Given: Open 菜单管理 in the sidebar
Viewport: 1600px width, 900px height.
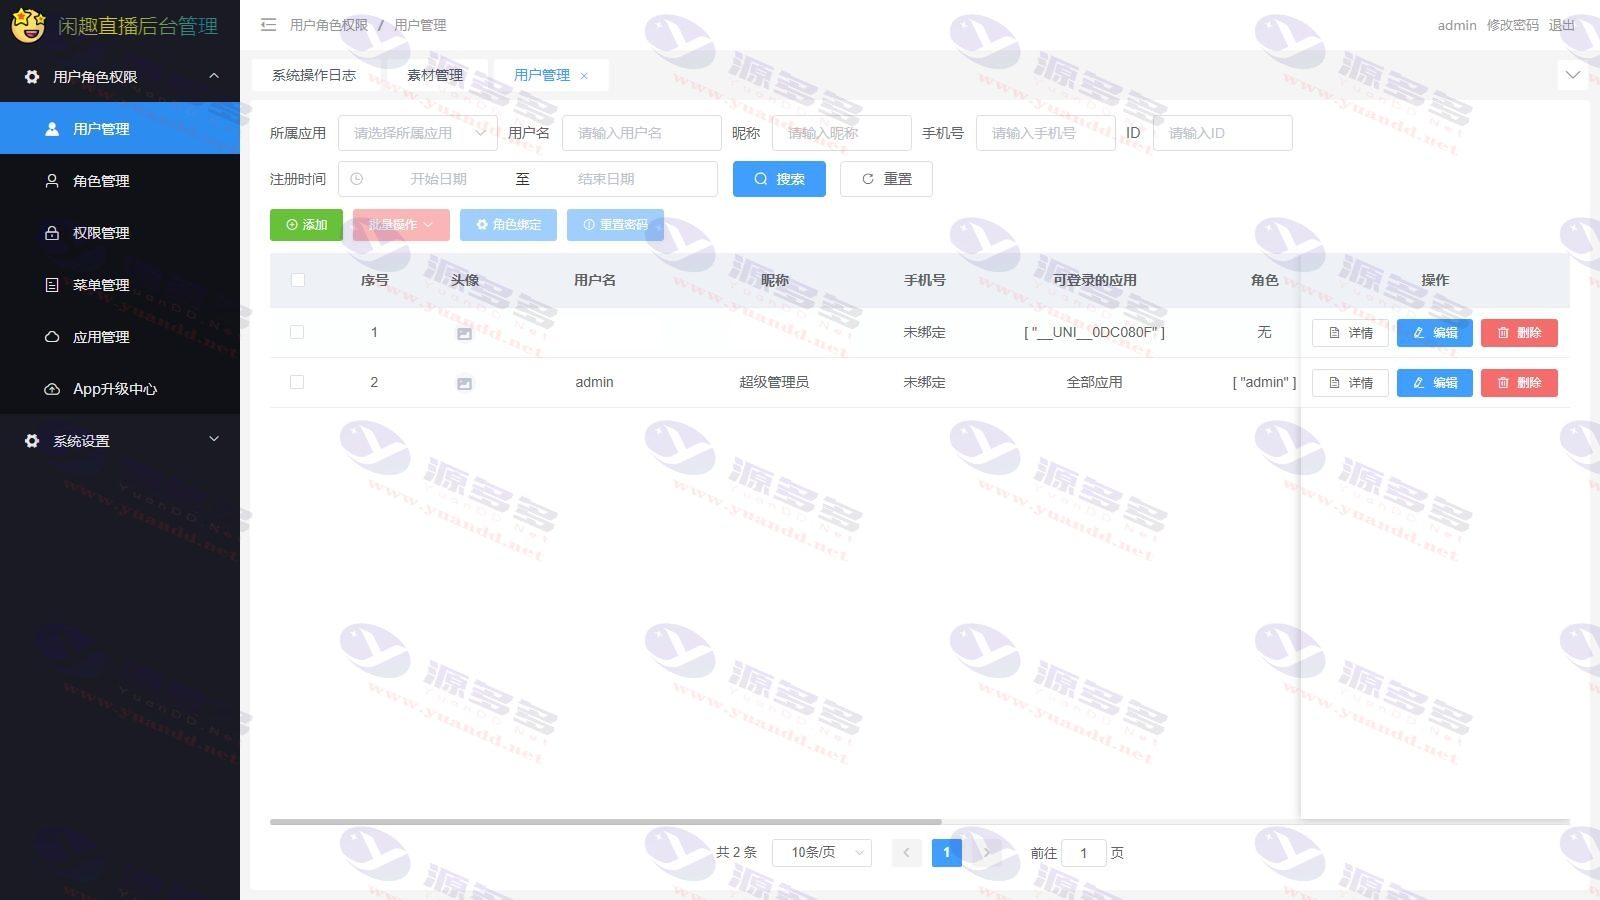Looking at the screenshot, I should click(x=120, y=285).
